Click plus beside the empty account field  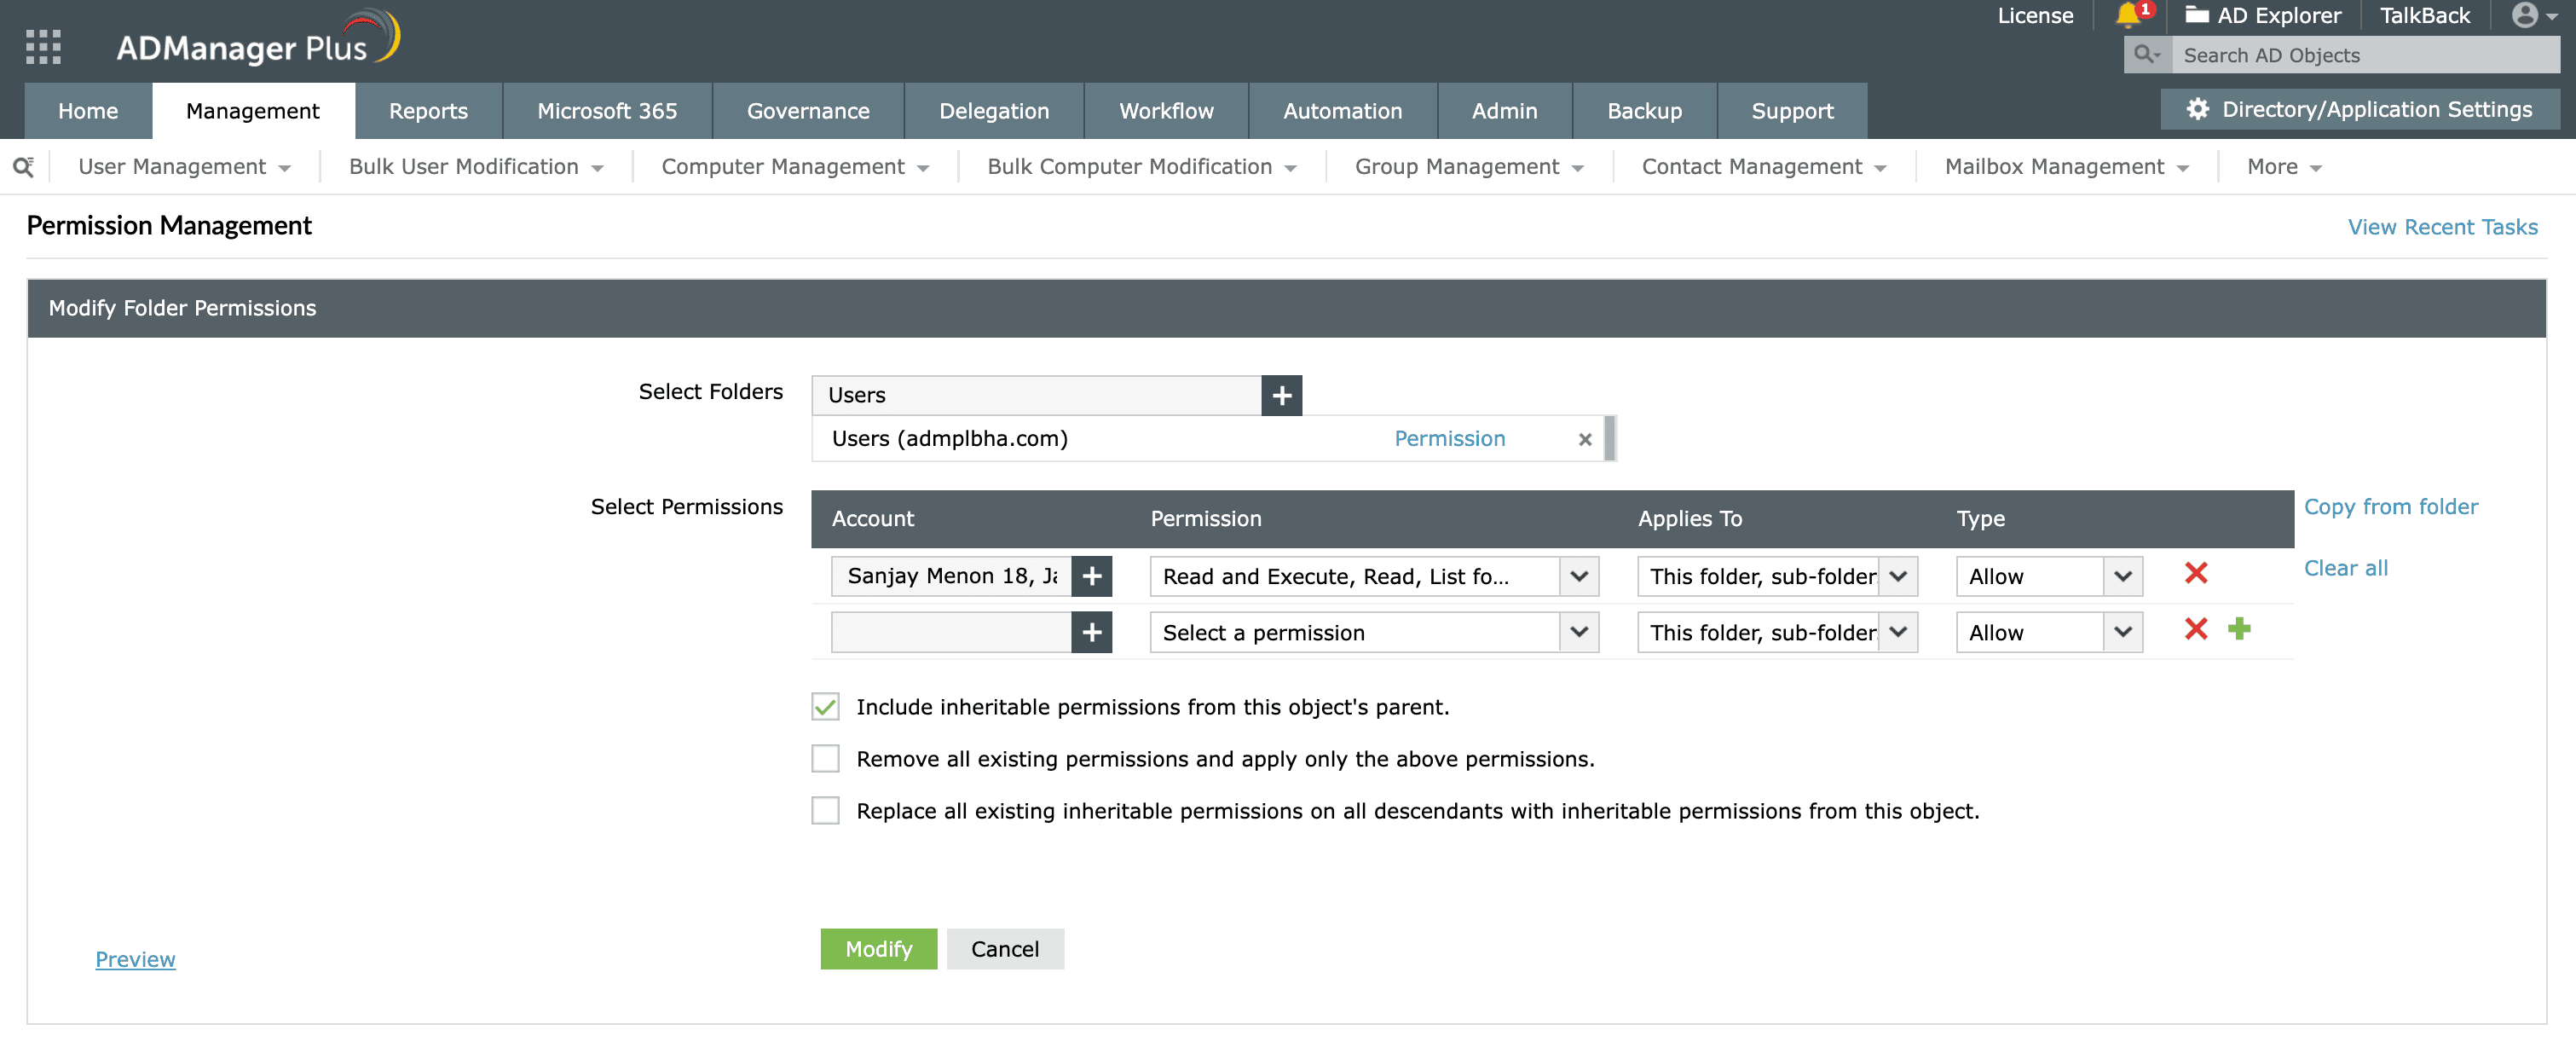(1091, 632)
